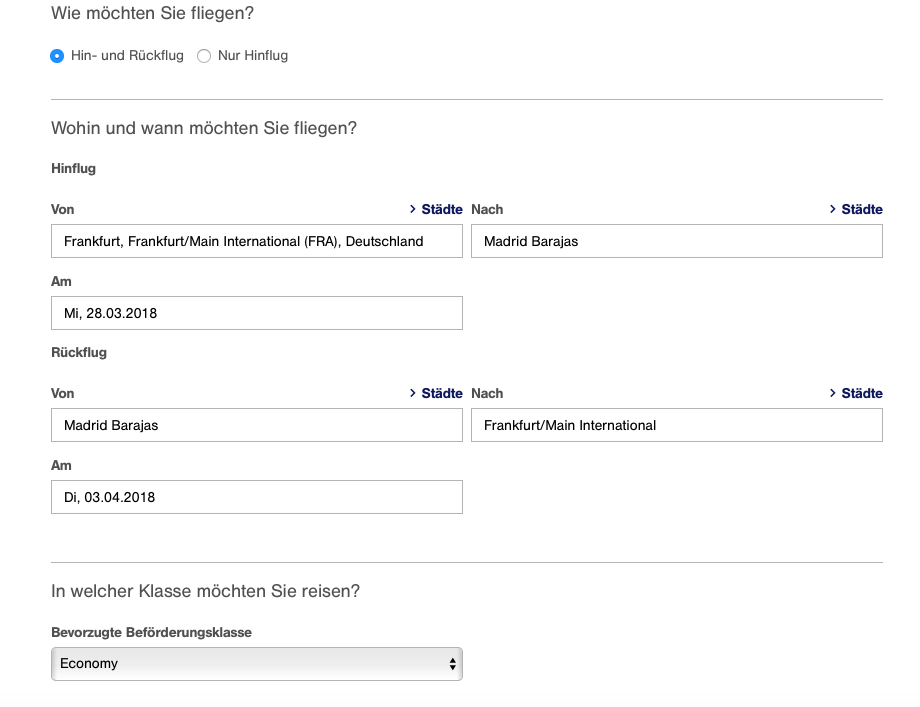Click chevron icon beside Städte above Hinflug Von
Viewport: 920px width, 707px height.
[413, 209]
